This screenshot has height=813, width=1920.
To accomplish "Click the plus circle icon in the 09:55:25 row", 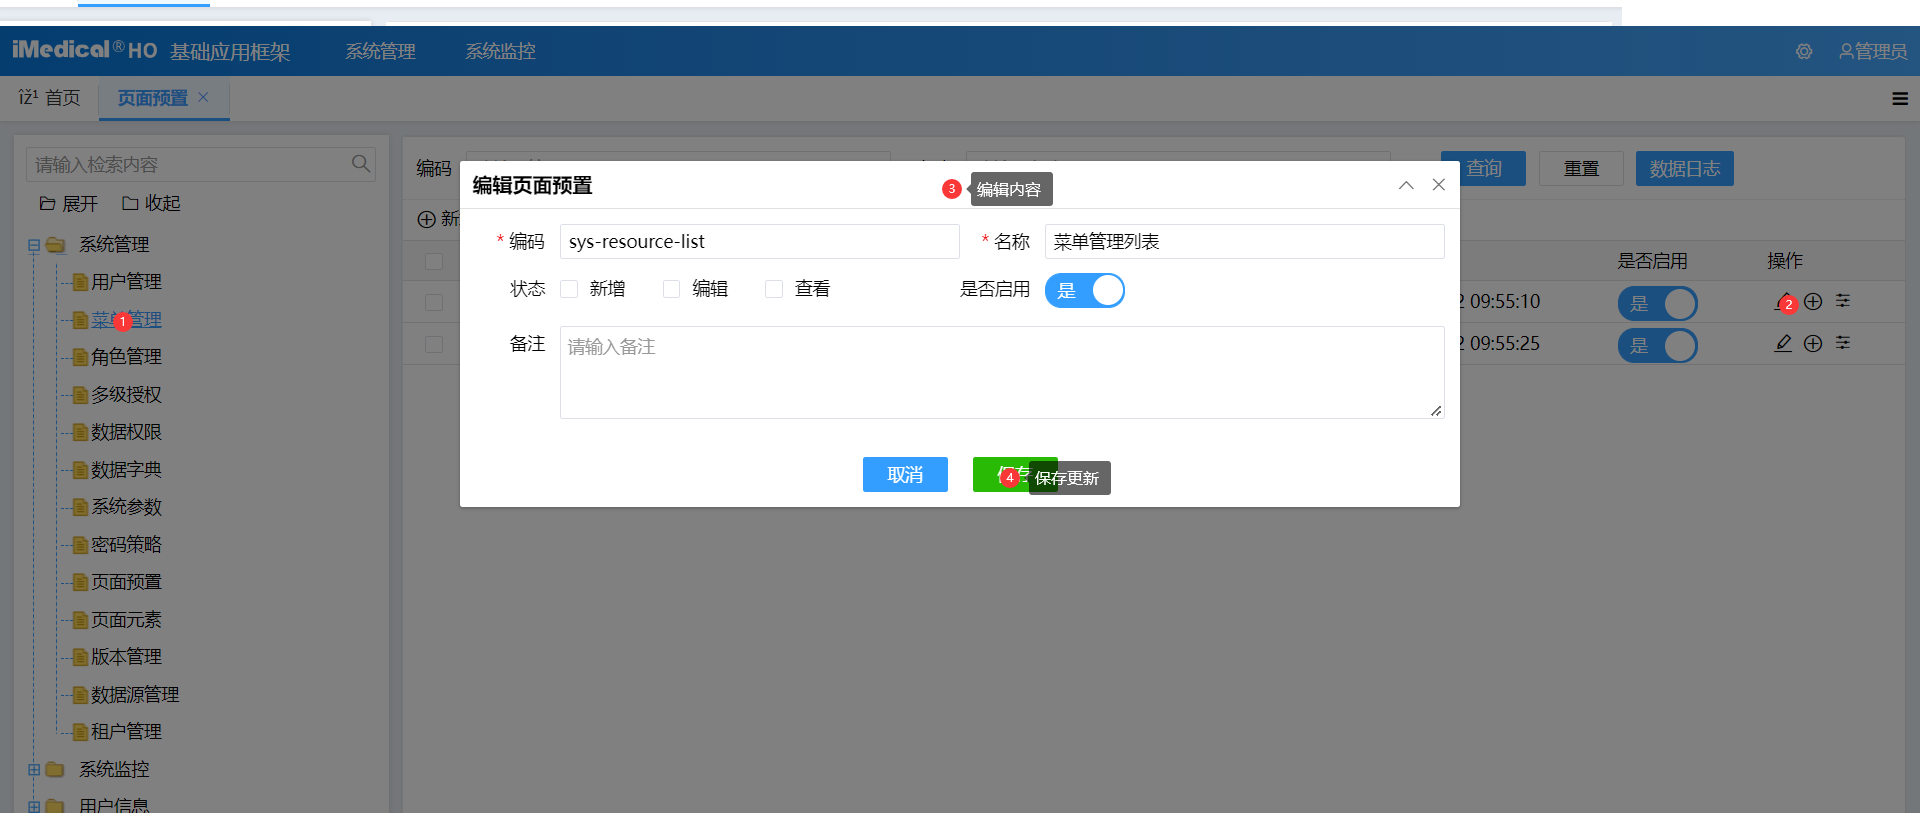I will (1813, 343).
